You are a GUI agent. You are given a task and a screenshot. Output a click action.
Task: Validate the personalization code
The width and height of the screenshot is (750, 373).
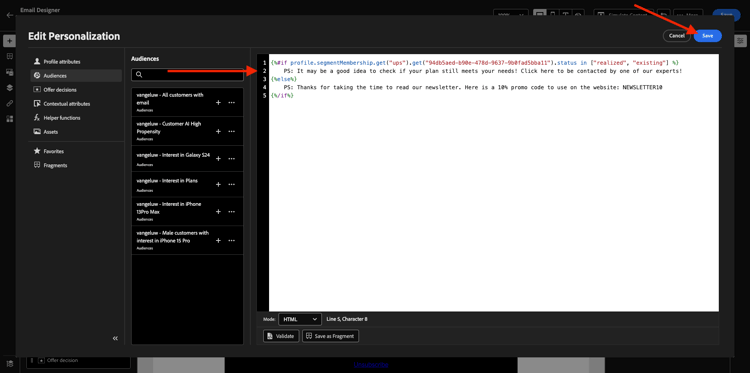tap(281, 336)
